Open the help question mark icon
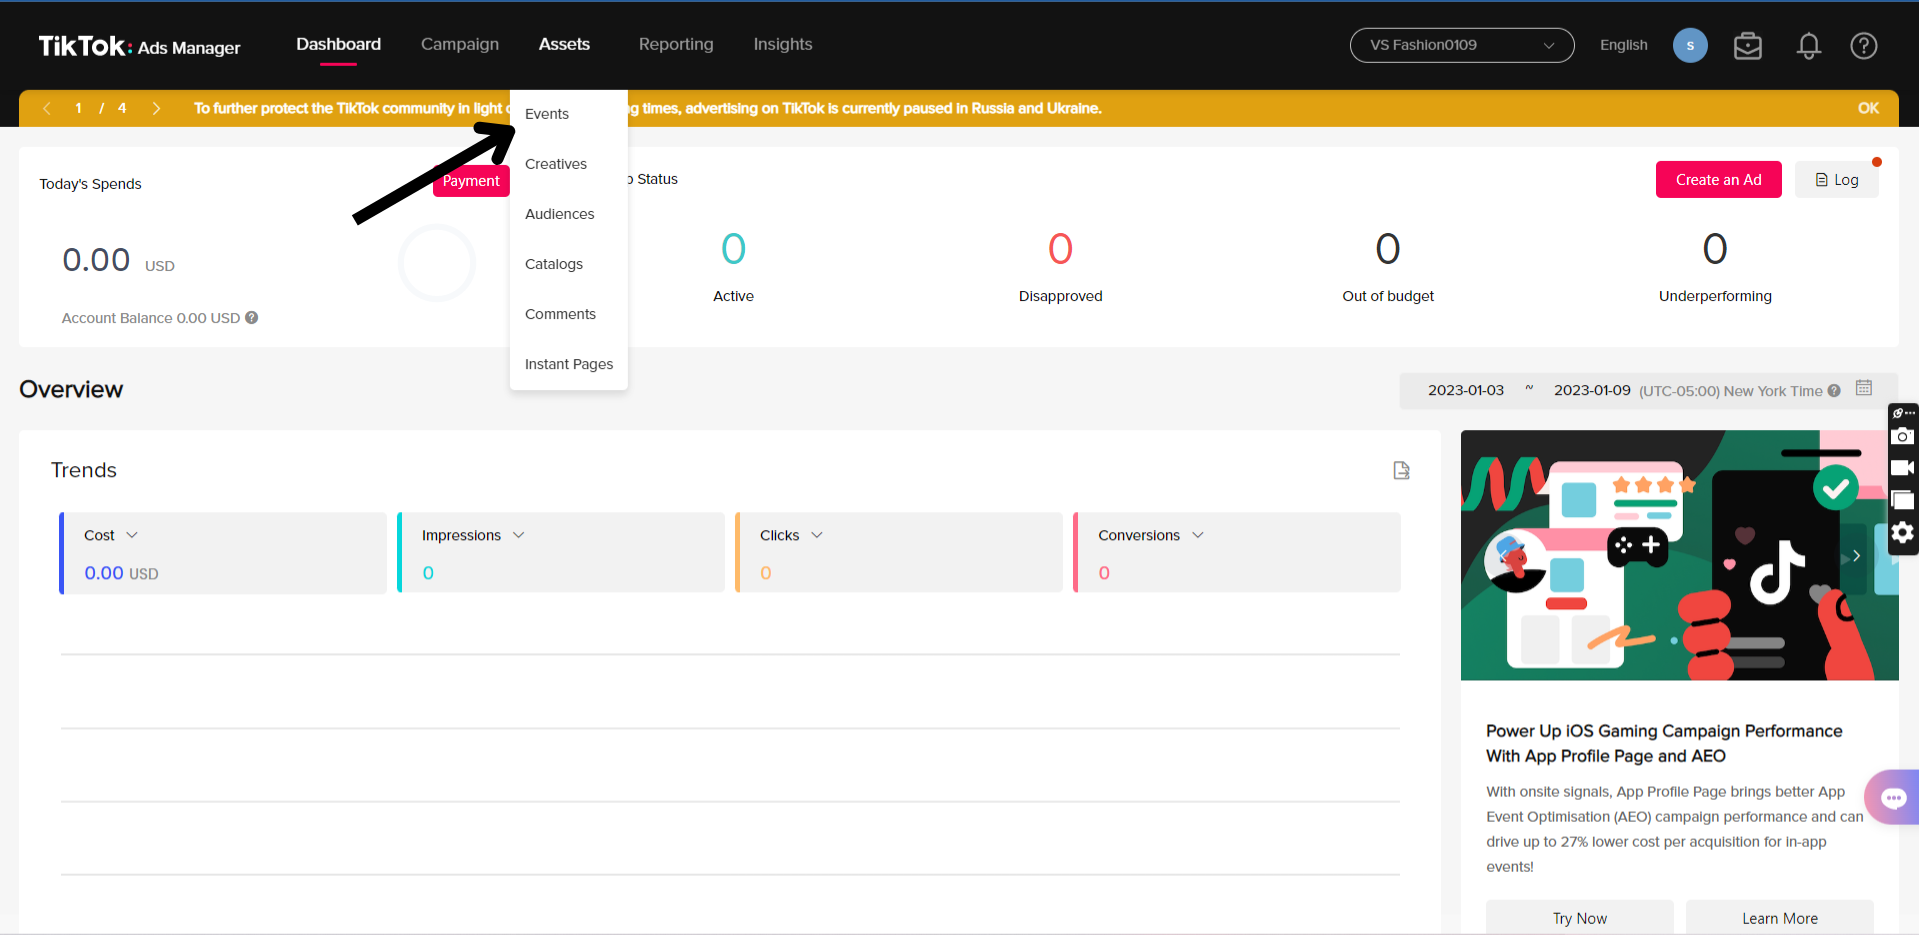Image resolution: width=1919 pixels, height=935 pixels. click(1863, 46)
